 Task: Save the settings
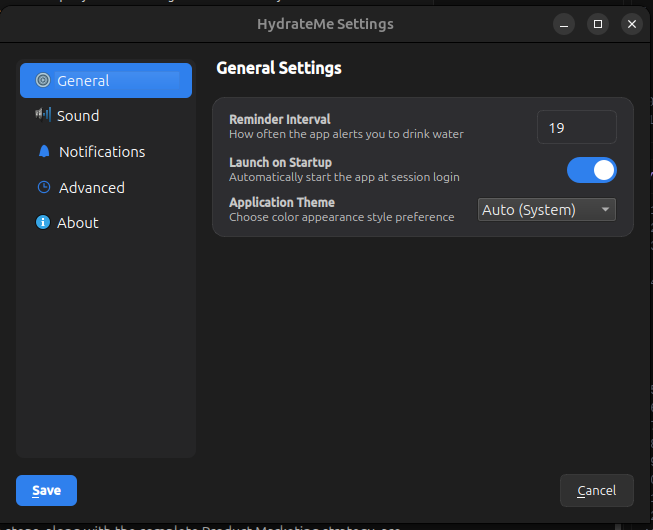tap(46, 490)
